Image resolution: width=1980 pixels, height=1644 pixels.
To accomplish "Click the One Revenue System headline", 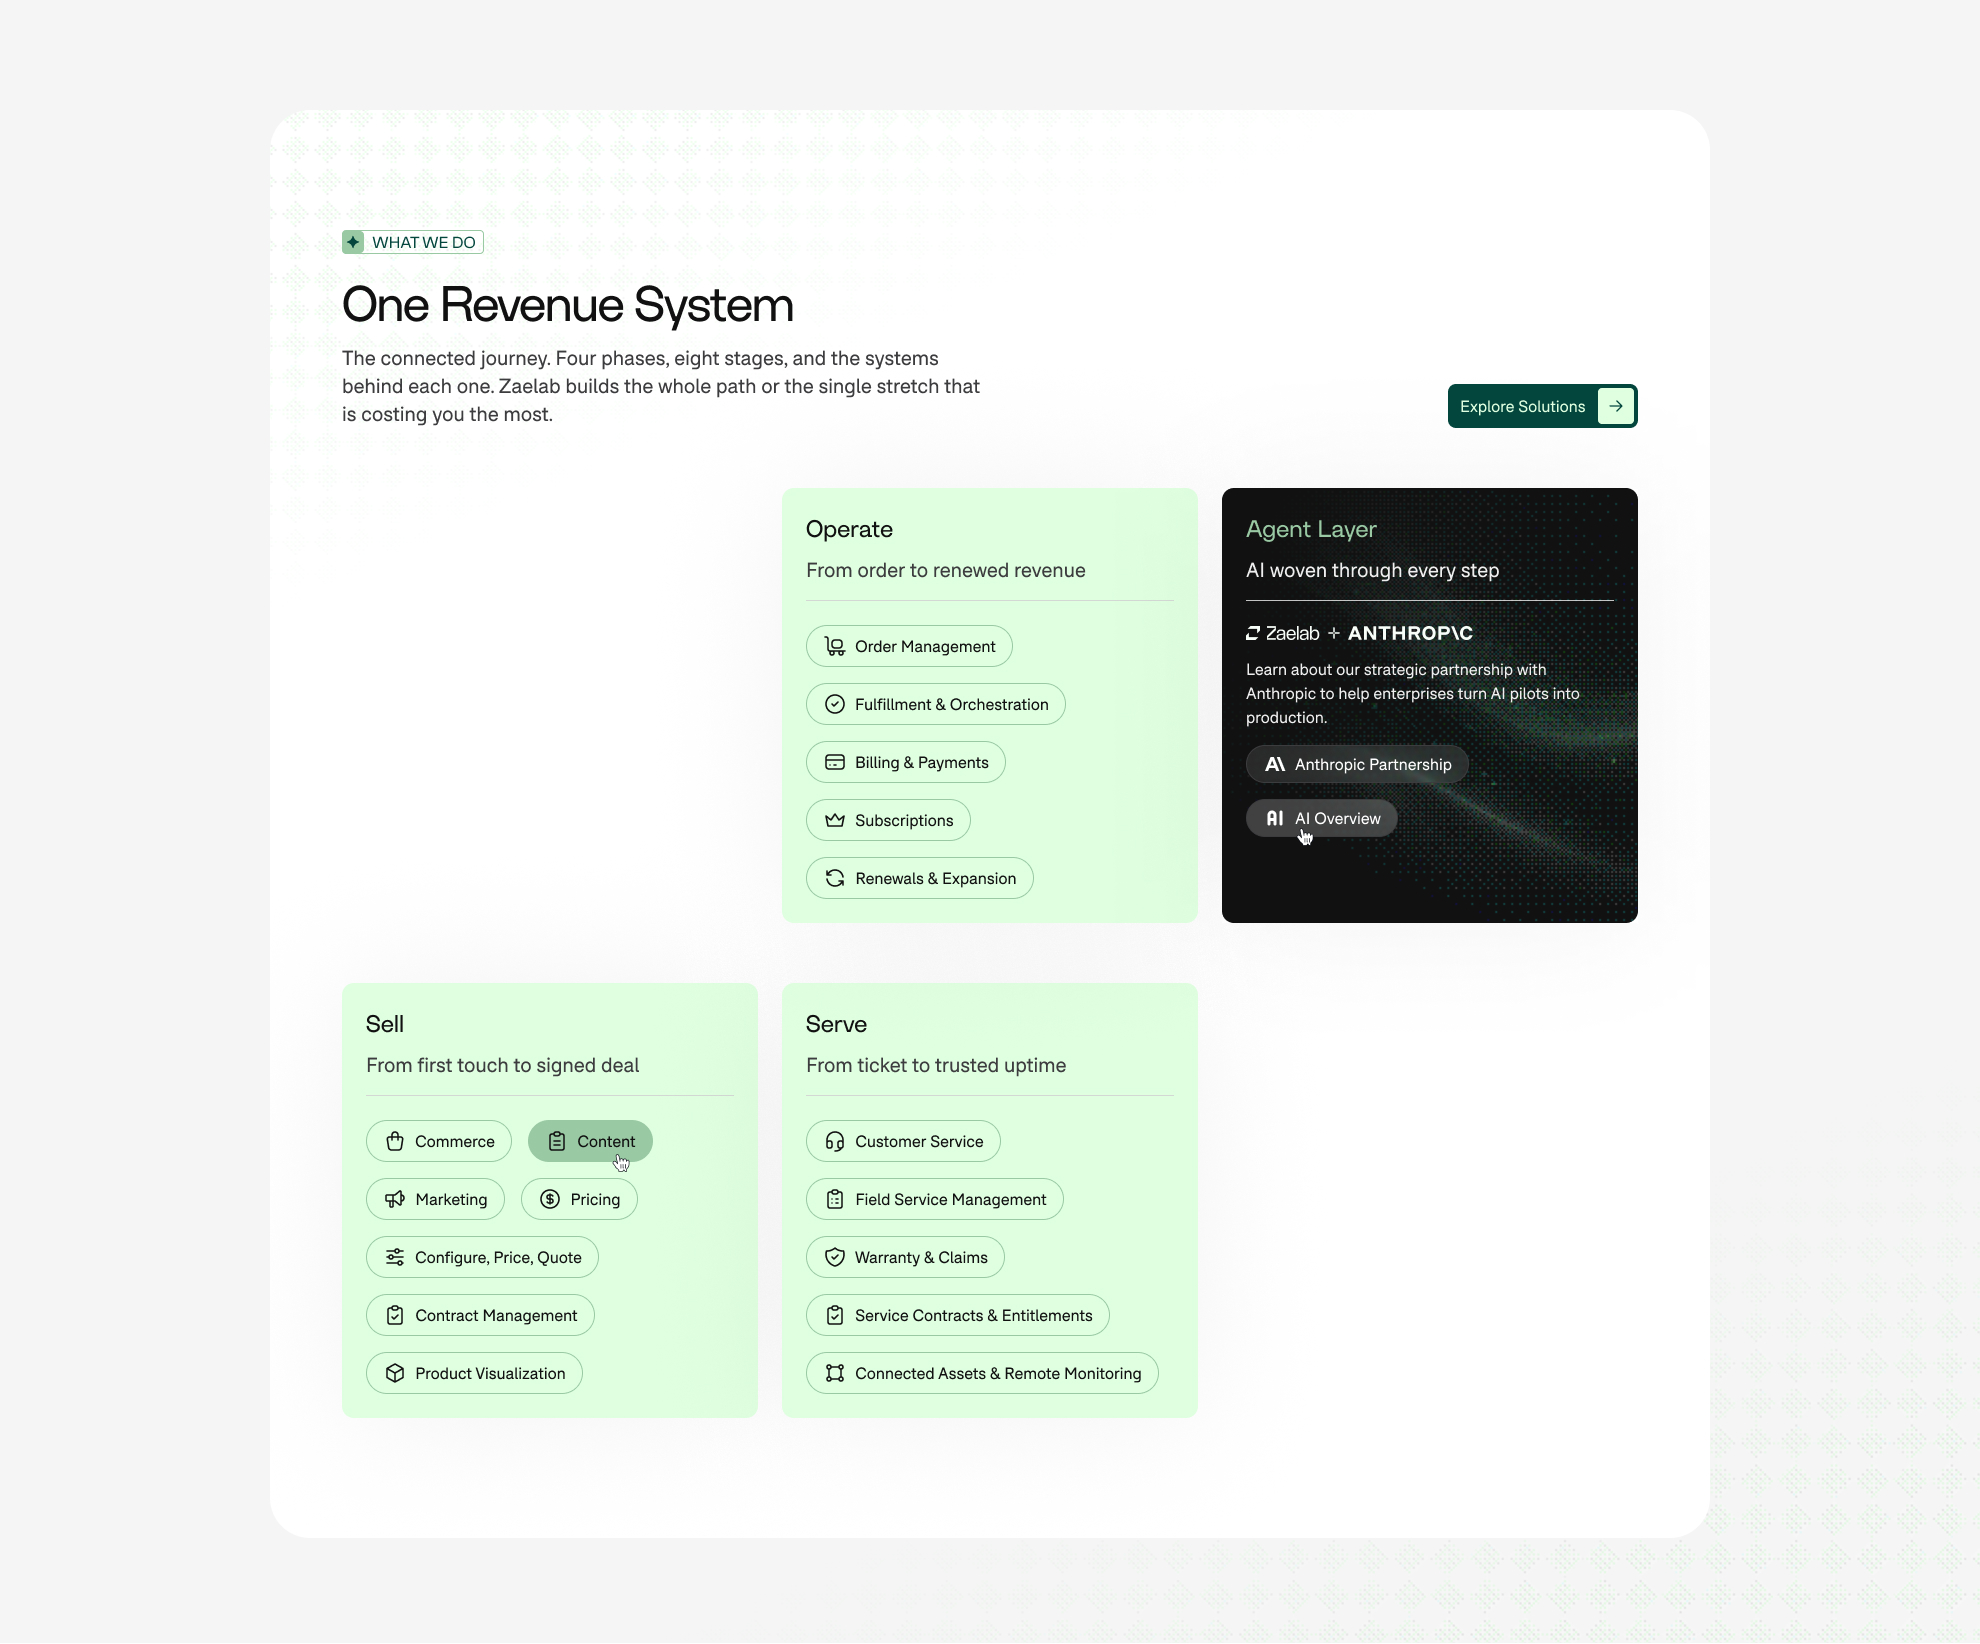I will 567,305.
